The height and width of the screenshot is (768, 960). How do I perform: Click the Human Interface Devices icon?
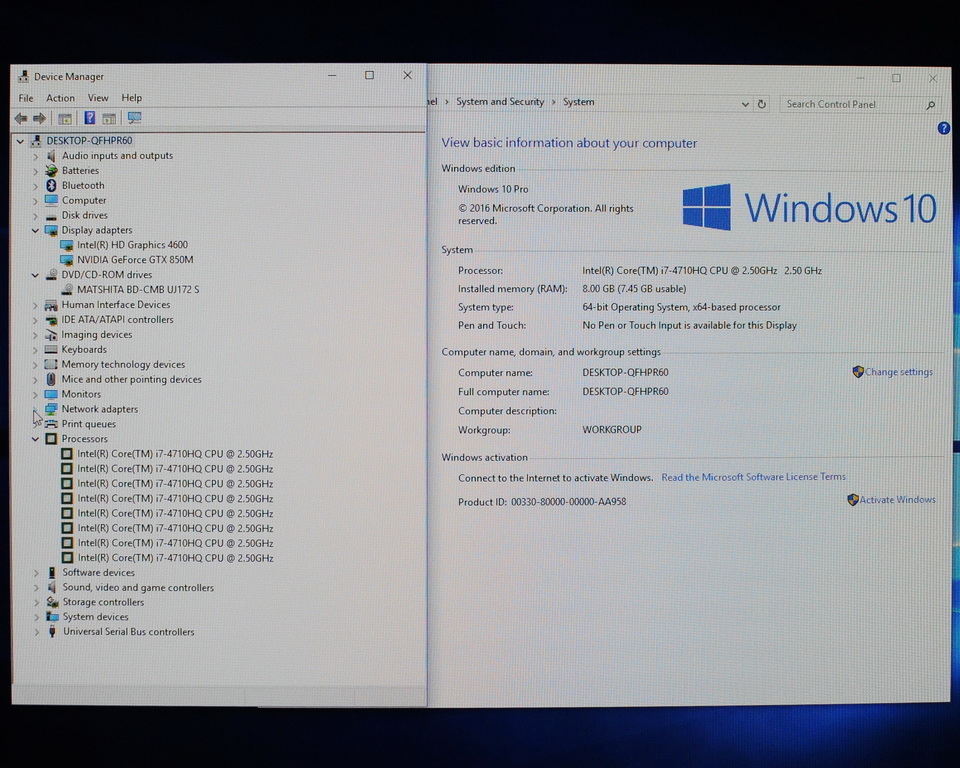51,304
